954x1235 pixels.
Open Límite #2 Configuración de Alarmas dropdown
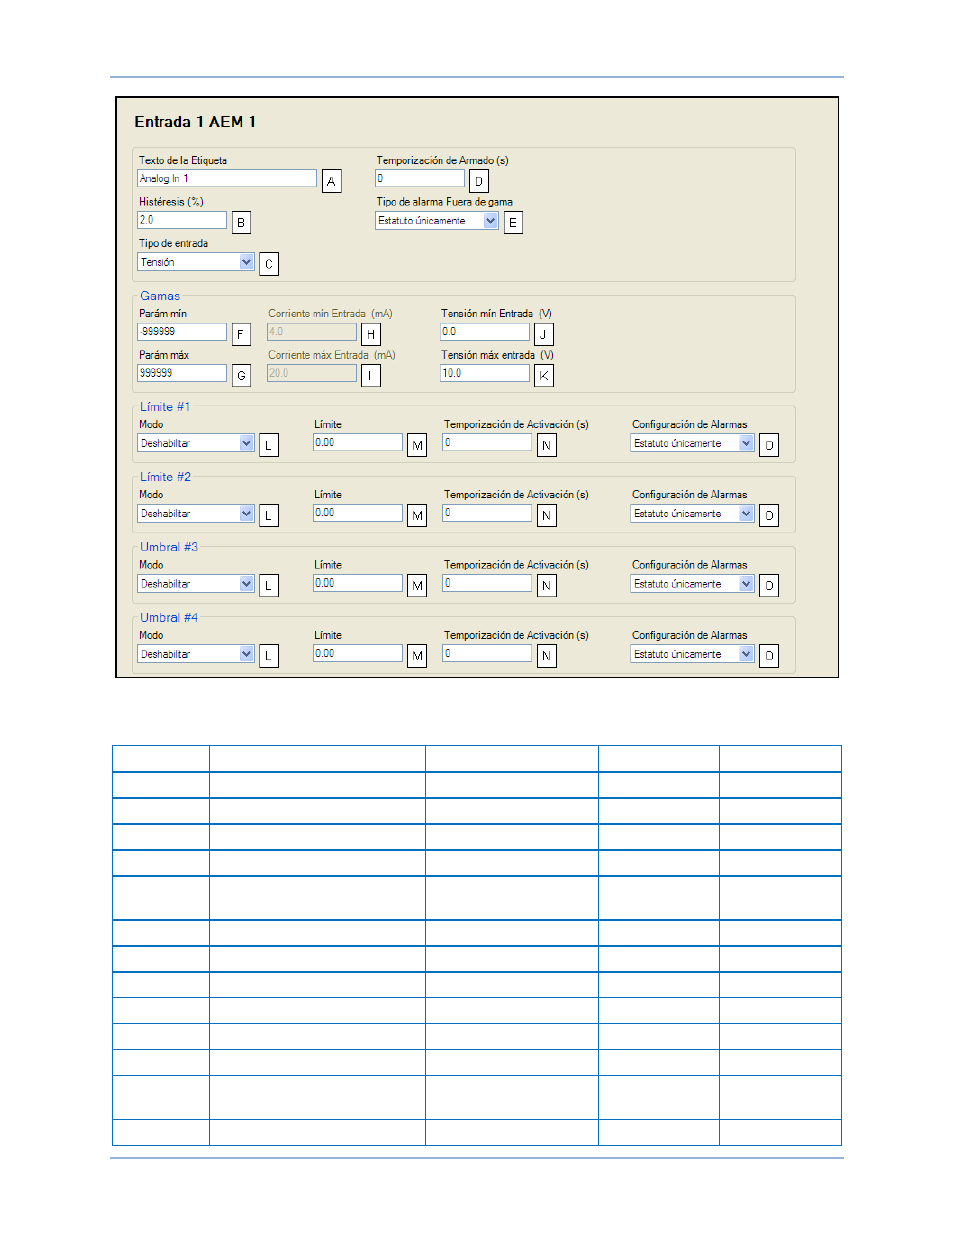[x=692, y=513]
